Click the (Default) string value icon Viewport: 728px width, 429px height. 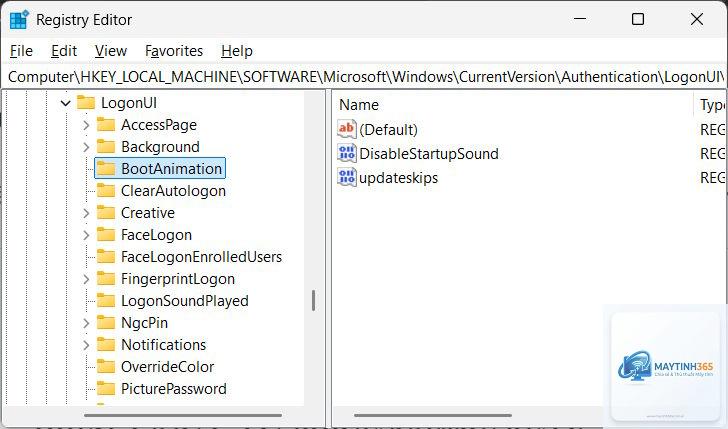[x=347, y=129]
